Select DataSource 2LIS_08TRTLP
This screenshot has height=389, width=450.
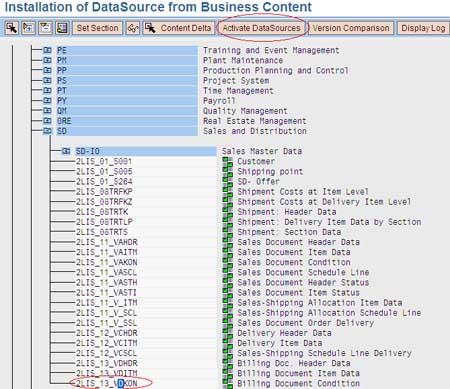[104, 222]
